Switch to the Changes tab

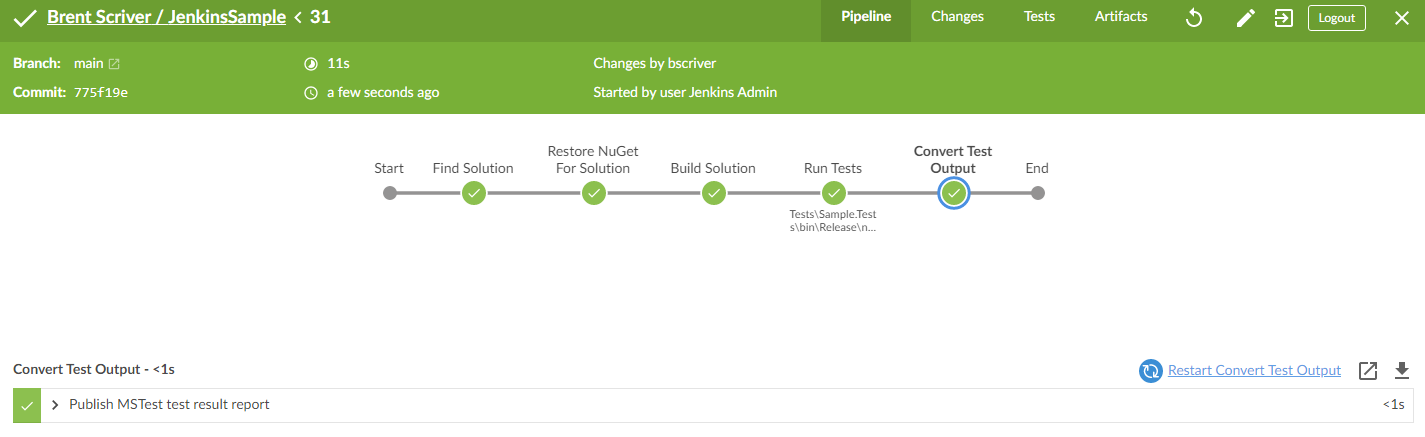pos(957,17)
